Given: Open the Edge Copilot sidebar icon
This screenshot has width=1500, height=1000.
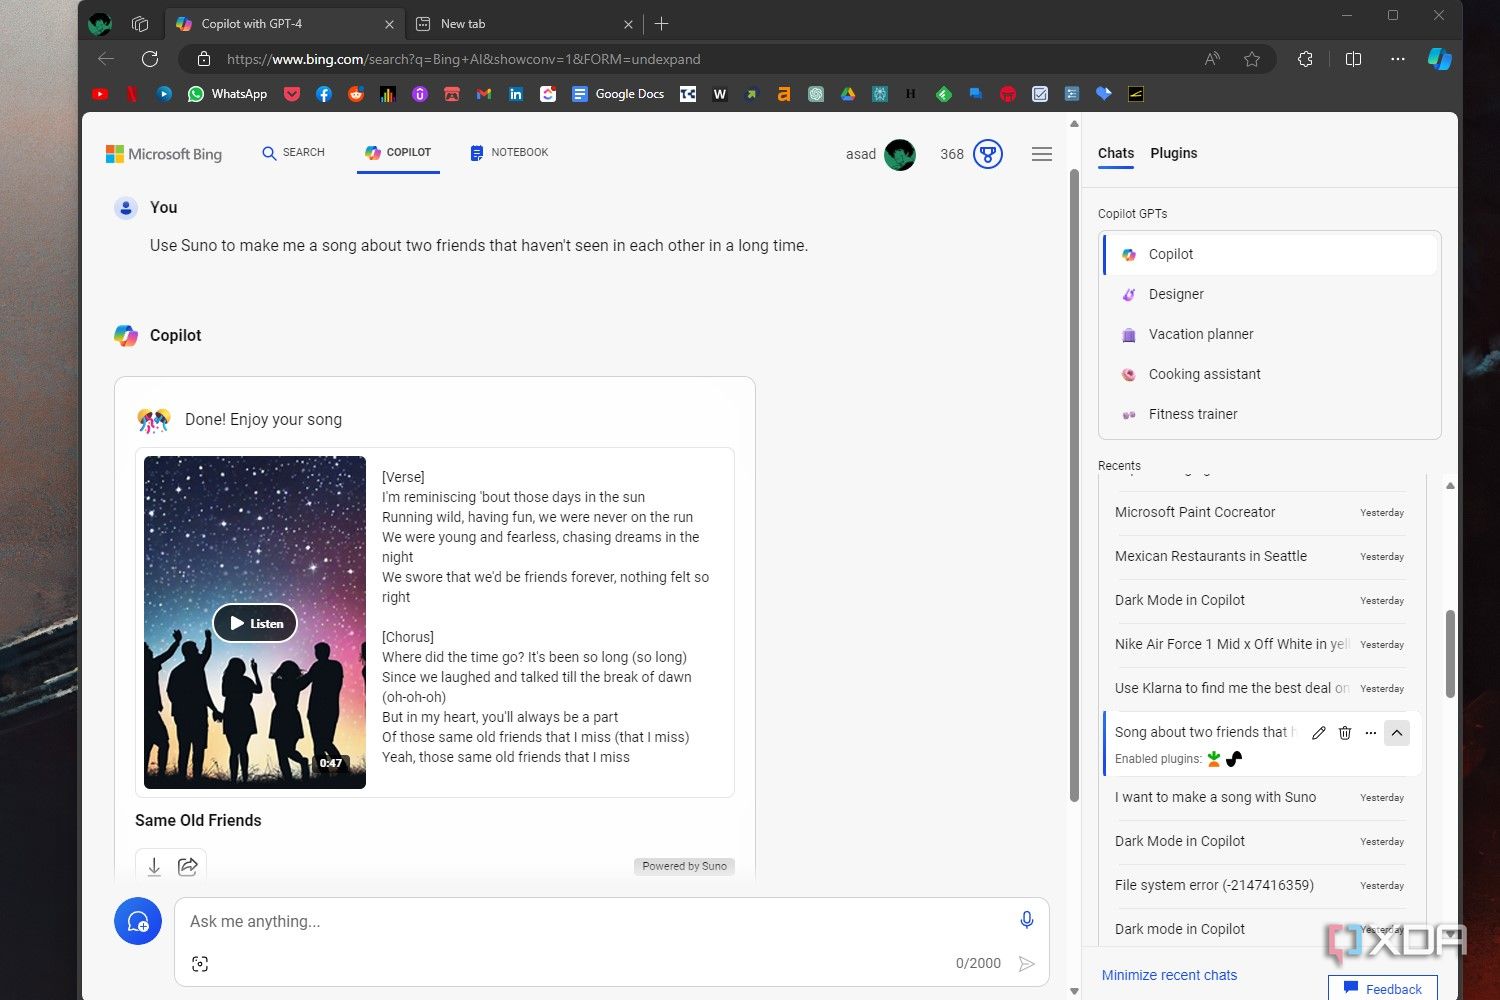Looking at the screenshot, I should tap(1439, 59).
